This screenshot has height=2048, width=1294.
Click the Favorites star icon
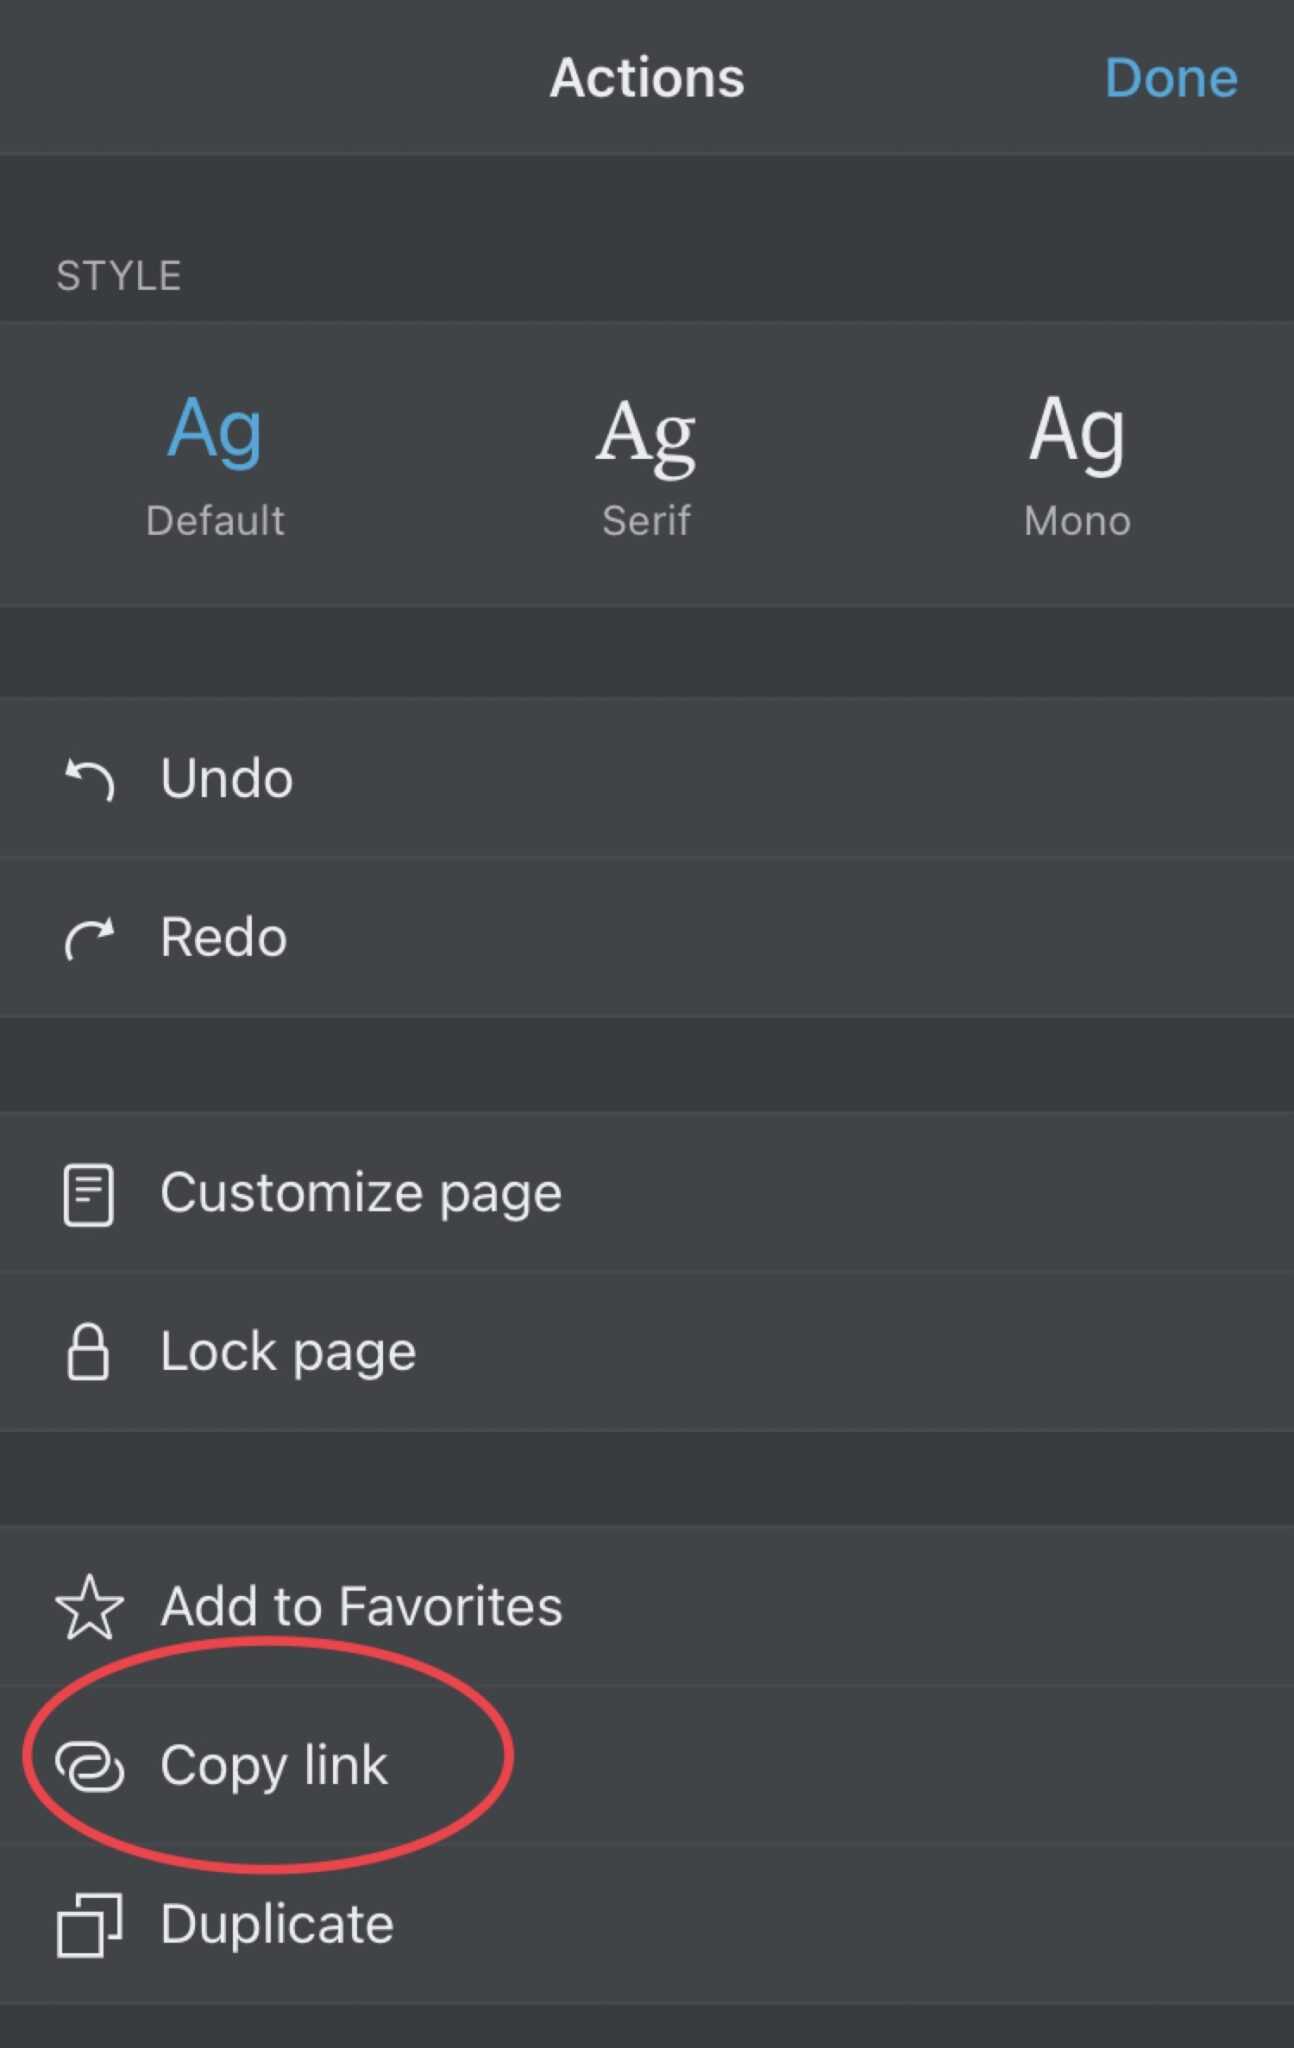89,1607
